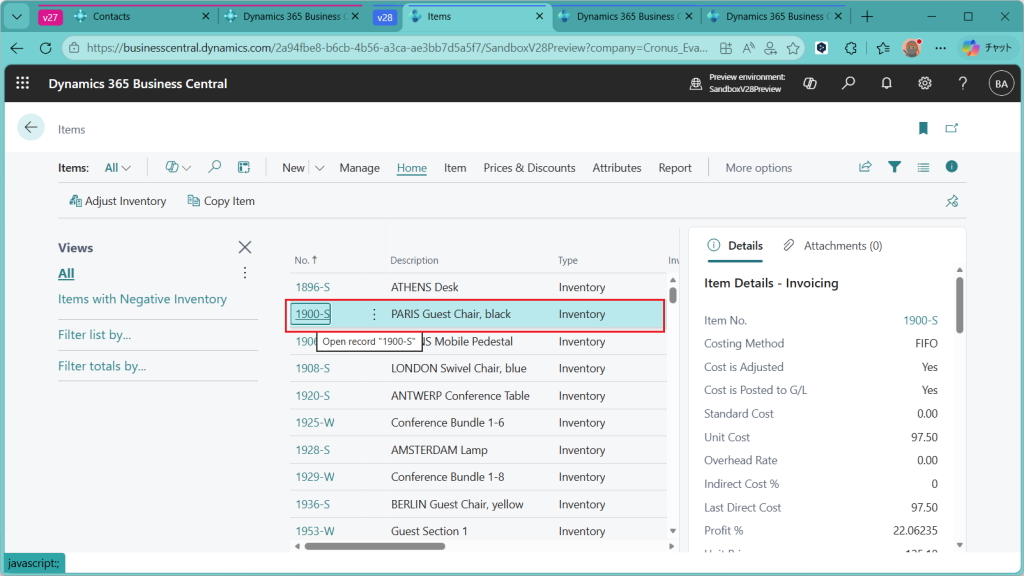Click the share icon in the action bar

(865, 167)
